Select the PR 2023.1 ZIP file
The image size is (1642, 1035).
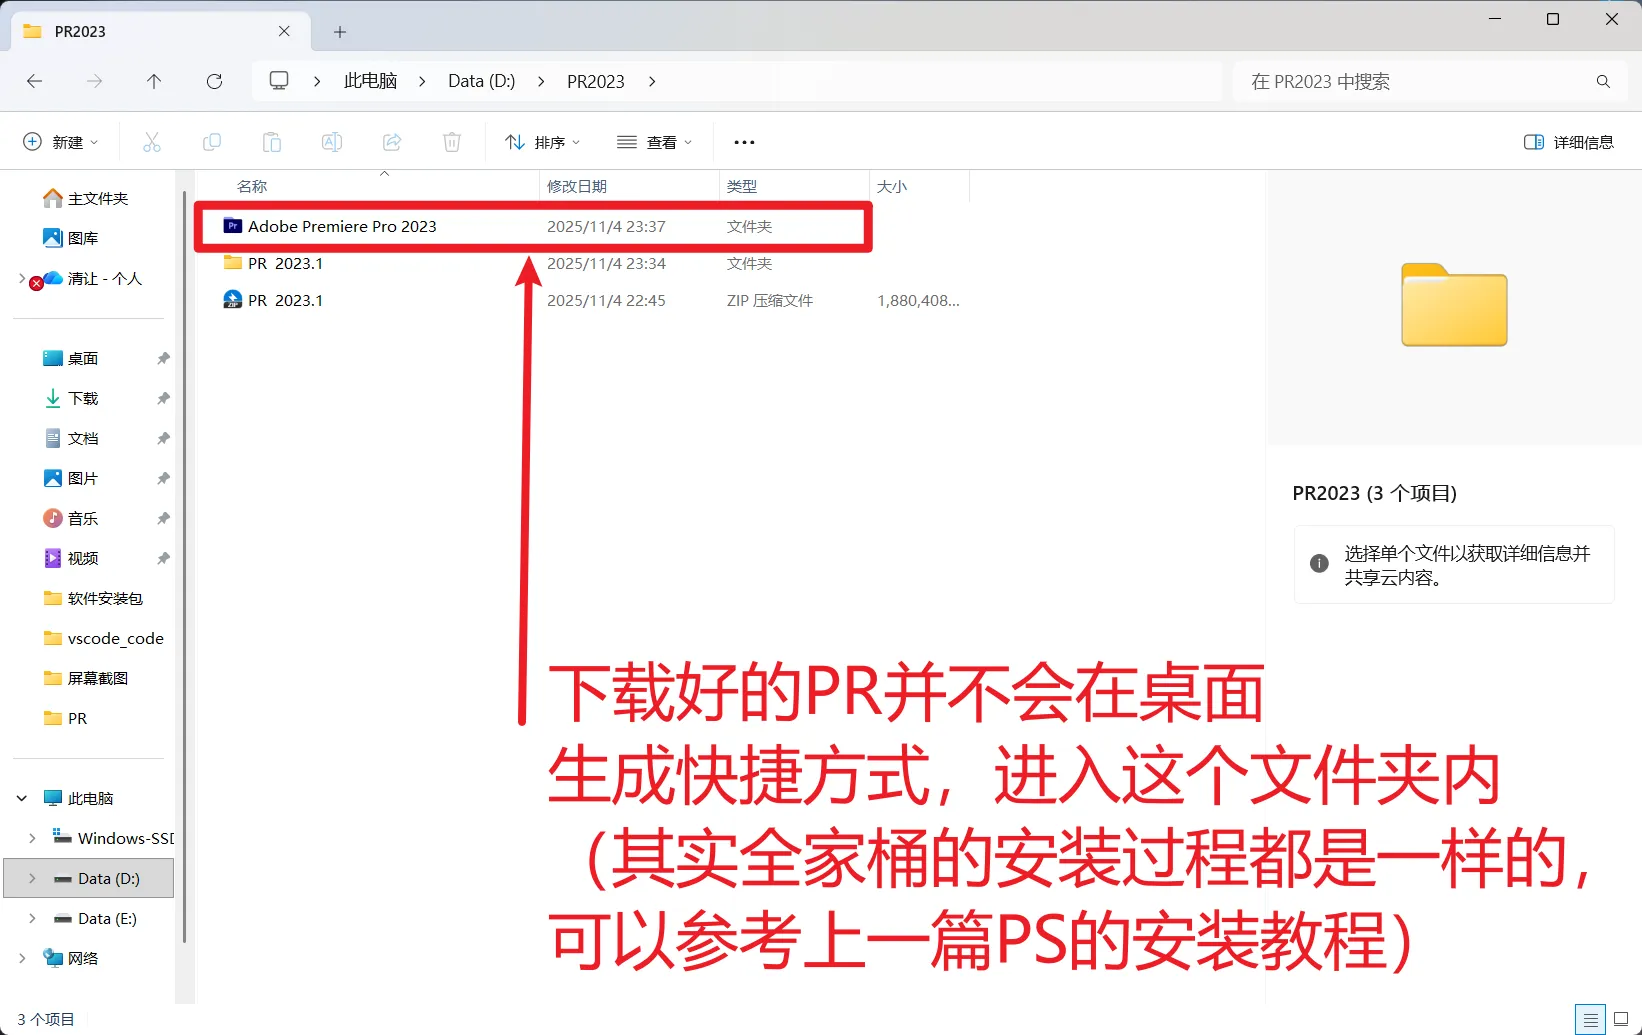[584, 301]
